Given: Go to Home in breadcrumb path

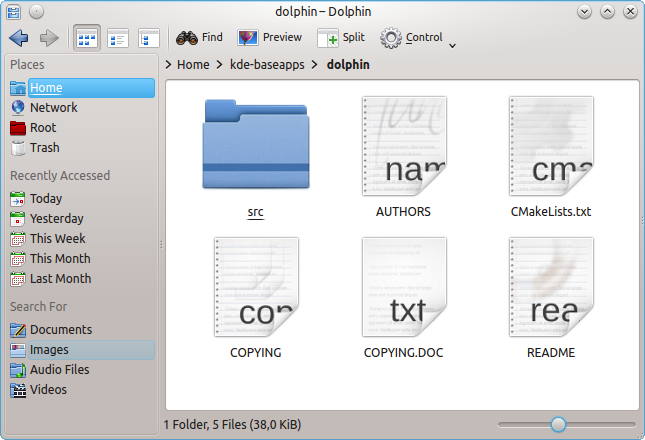Looking at the screenshot, I should (193, 65).
